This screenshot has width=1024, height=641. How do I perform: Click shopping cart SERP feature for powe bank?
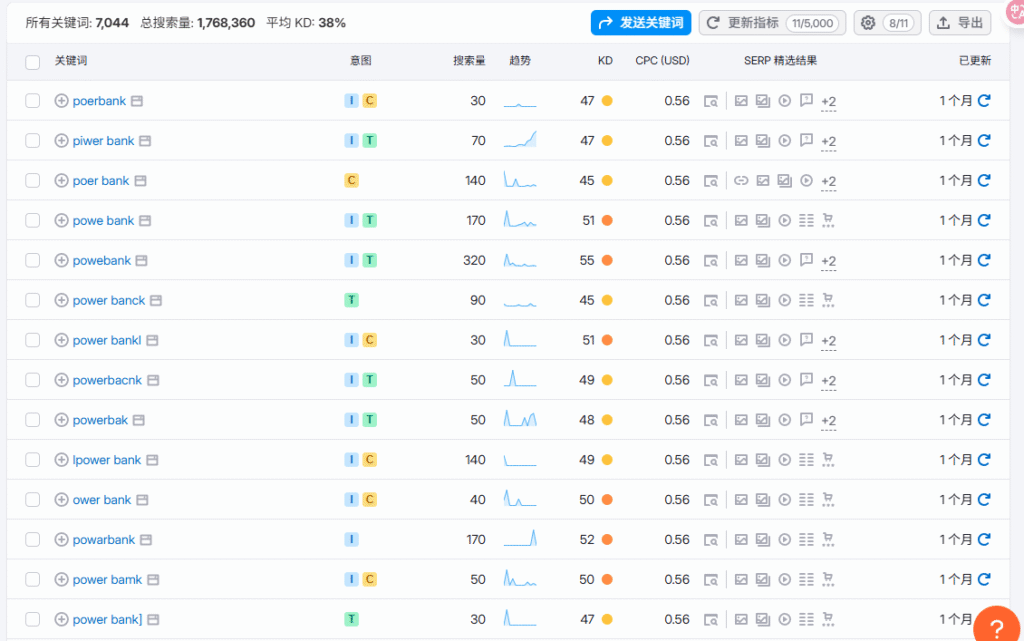pos(828,220)
